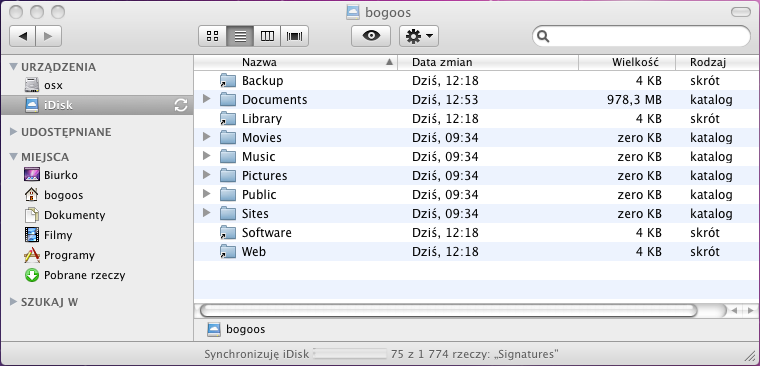Screen dimensions: 760x366
Task: Expand the Movies folder disclosure triangle
Action: coord(207,137)
